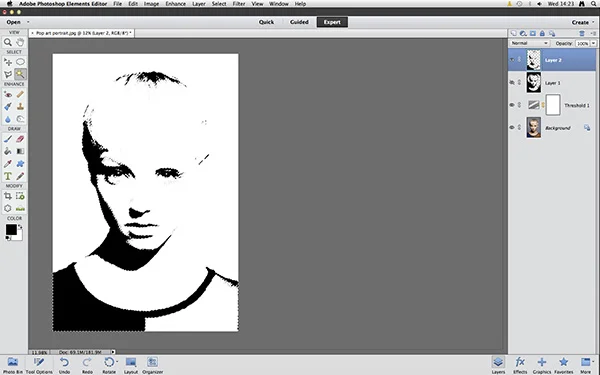Hide the Background layer

click(x=512, y=127)
